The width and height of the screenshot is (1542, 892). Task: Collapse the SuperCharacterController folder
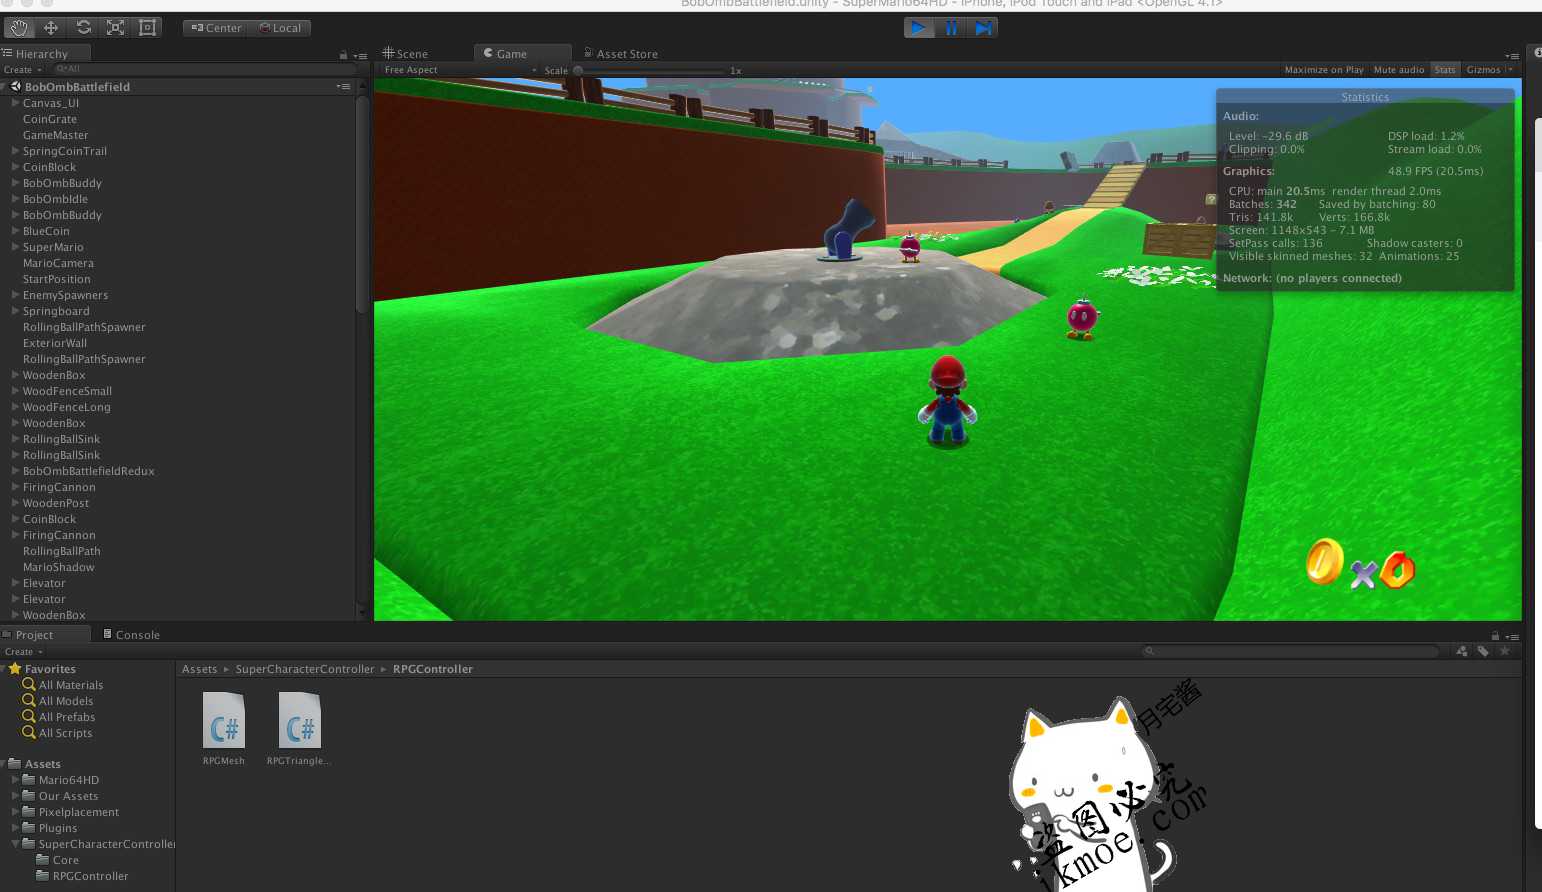[15, 844]
